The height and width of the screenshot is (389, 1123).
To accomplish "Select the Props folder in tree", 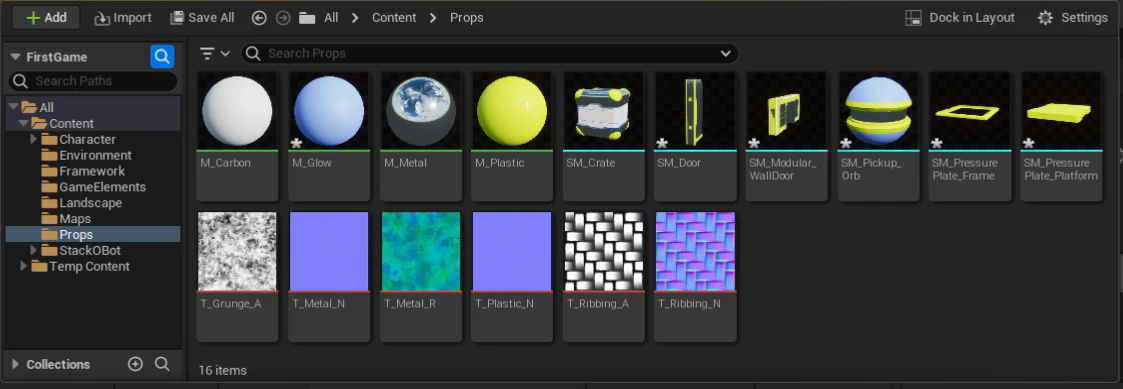I will (92, 234).
